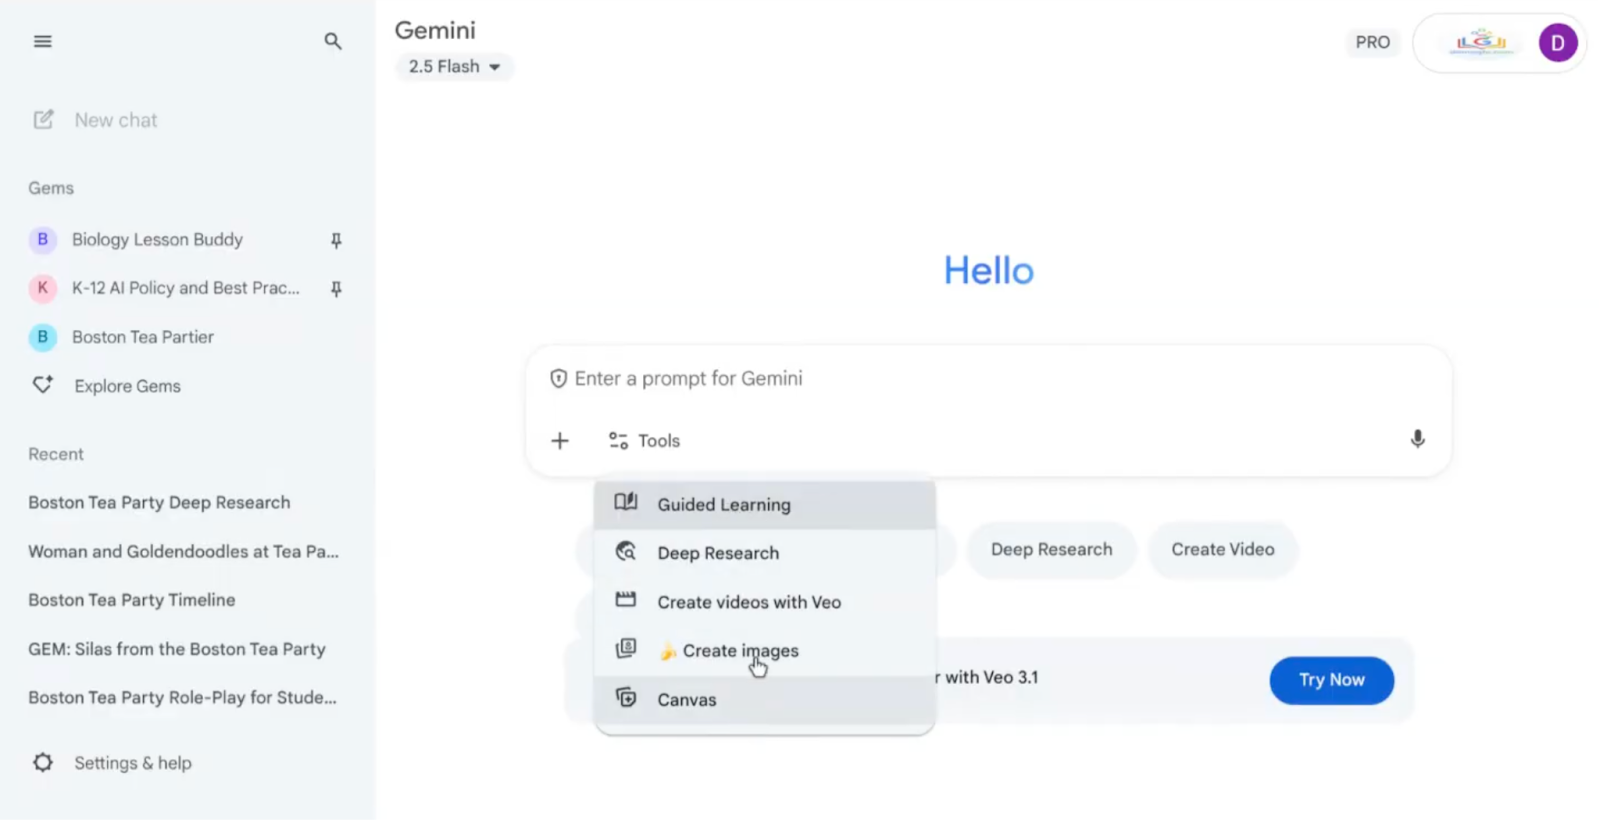The image size is (1600, 820).
Task: Pick Create videos with Veo option
Action: [x=748, y=602]
